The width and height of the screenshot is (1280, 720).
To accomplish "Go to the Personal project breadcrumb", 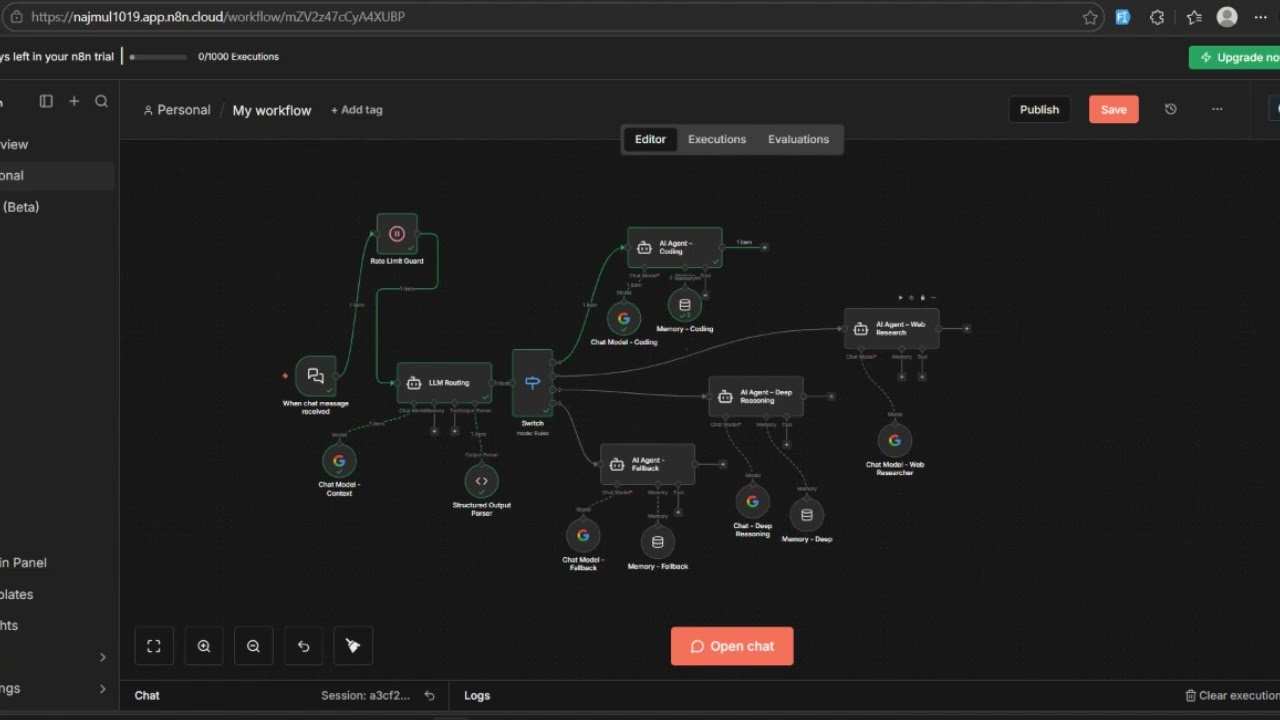I will pos(177,110).
